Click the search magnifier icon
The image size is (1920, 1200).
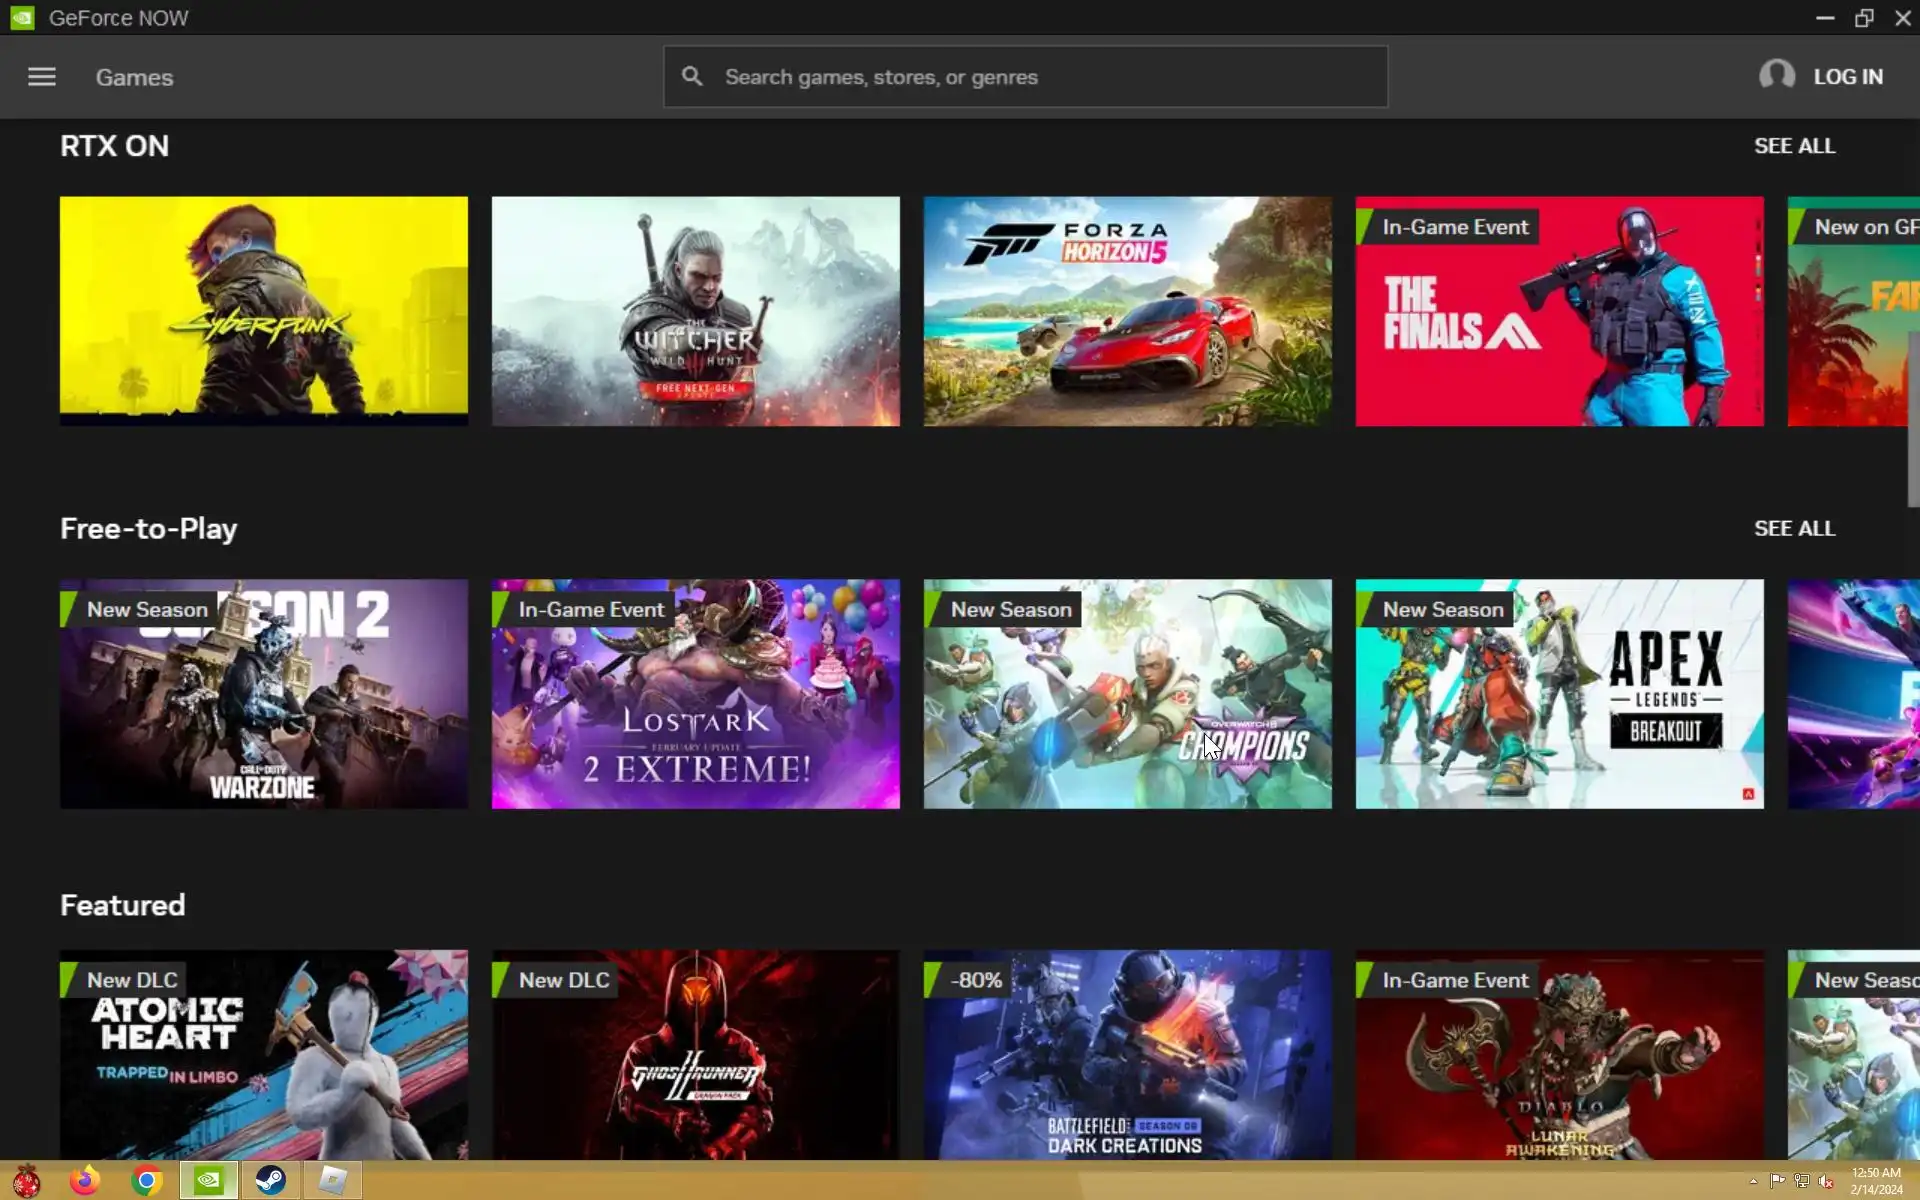click(x=692, y=77)
